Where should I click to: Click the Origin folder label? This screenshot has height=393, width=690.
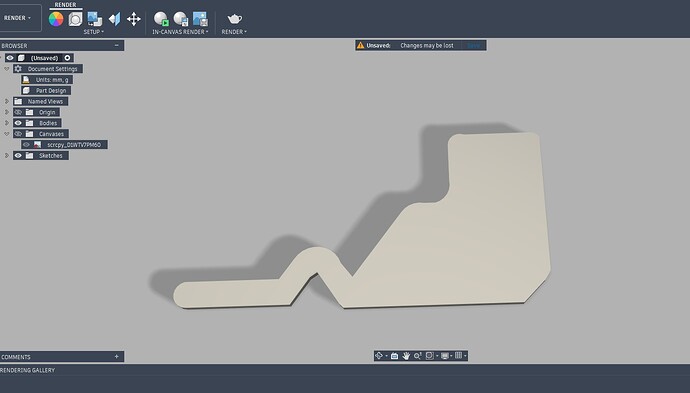[x=47, y=112]
